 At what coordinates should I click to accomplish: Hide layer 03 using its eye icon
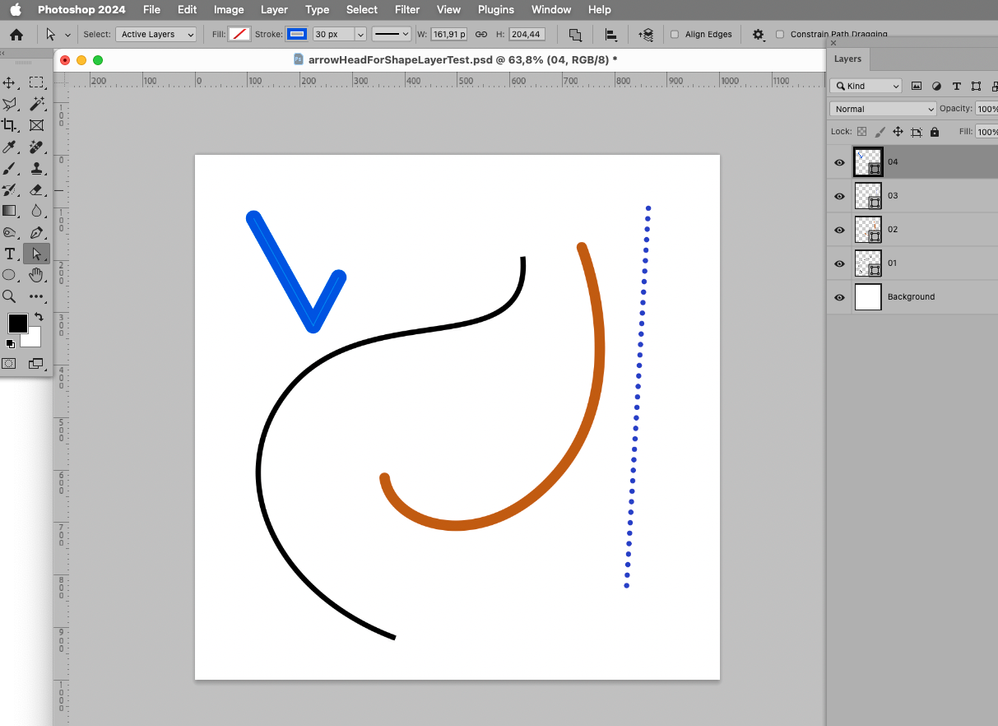(x=839, y=196)
